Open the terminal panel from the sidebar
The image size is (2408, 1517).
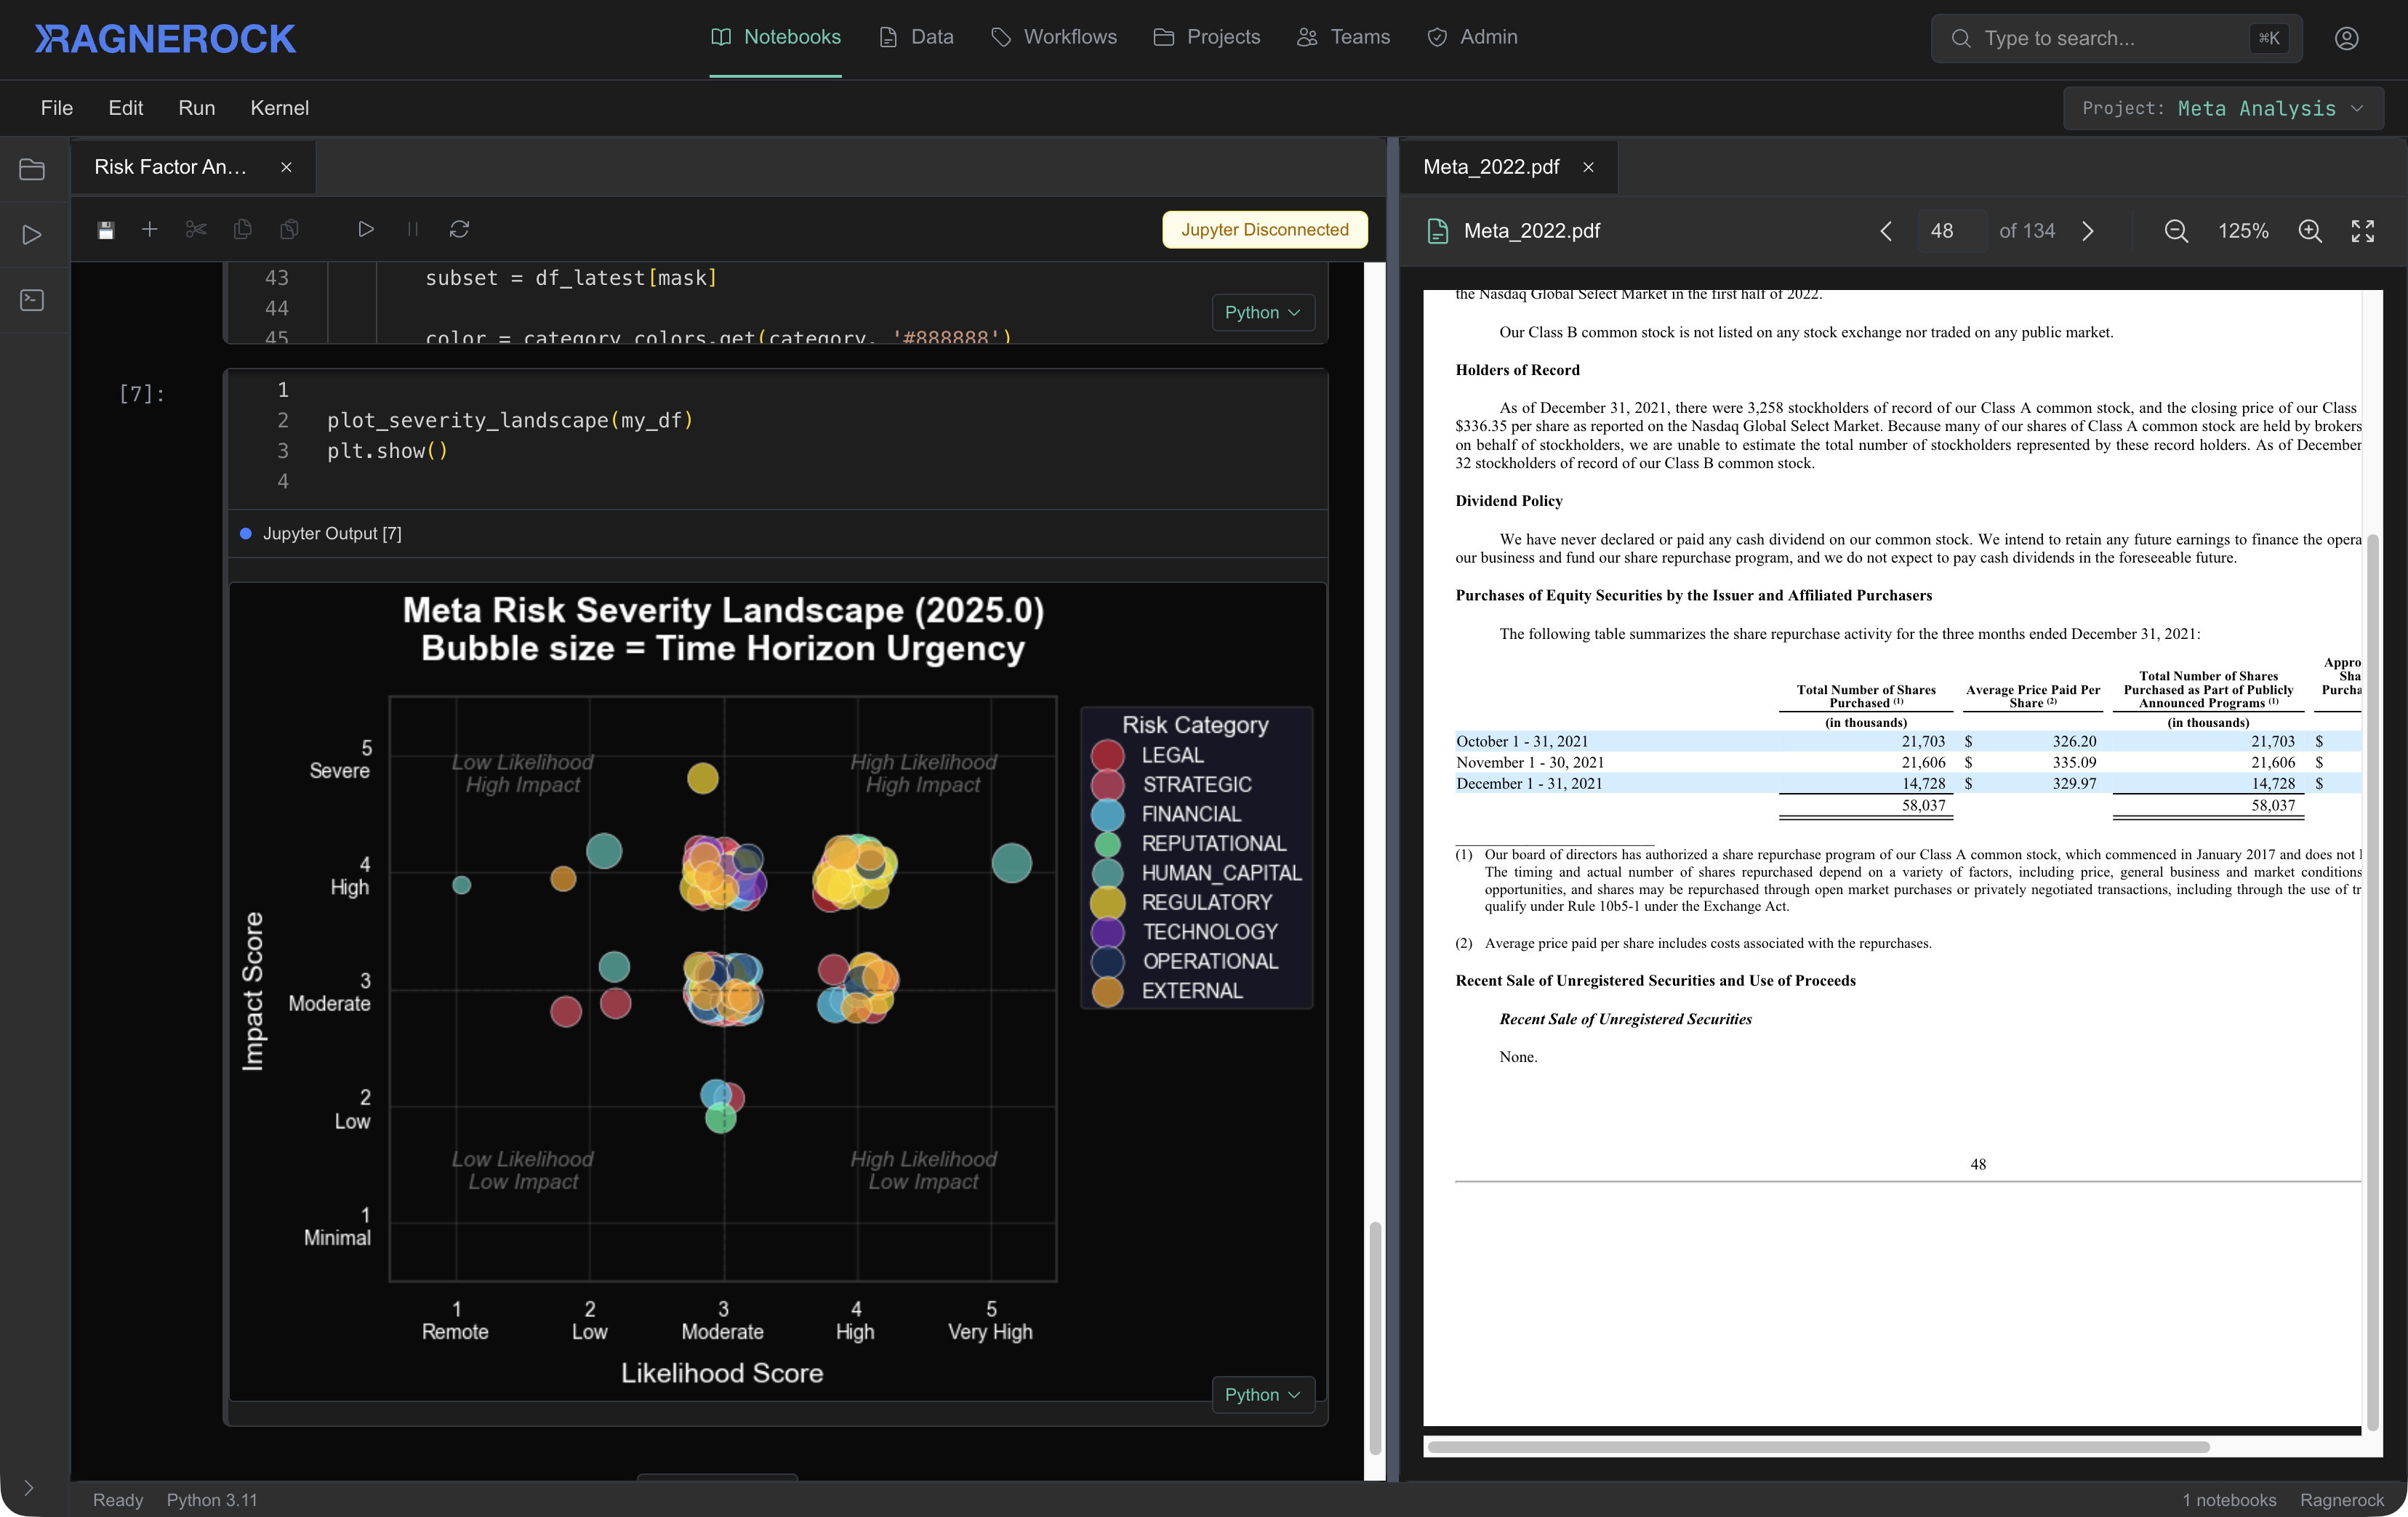31,300
